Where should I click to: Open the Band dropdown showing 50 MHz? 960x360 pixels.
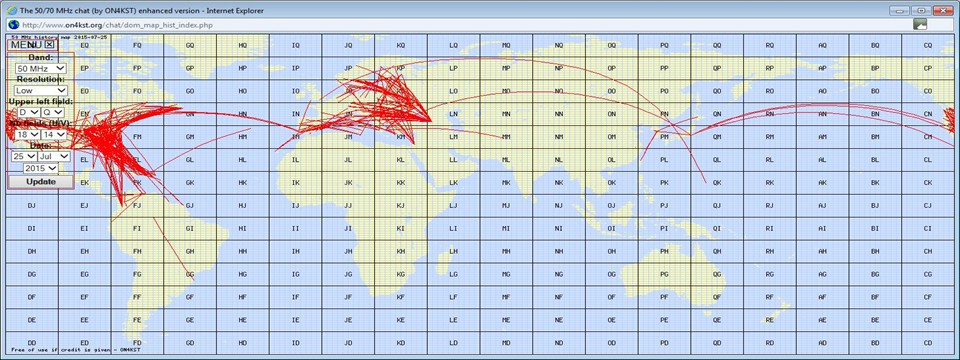(x=41, y=69)
